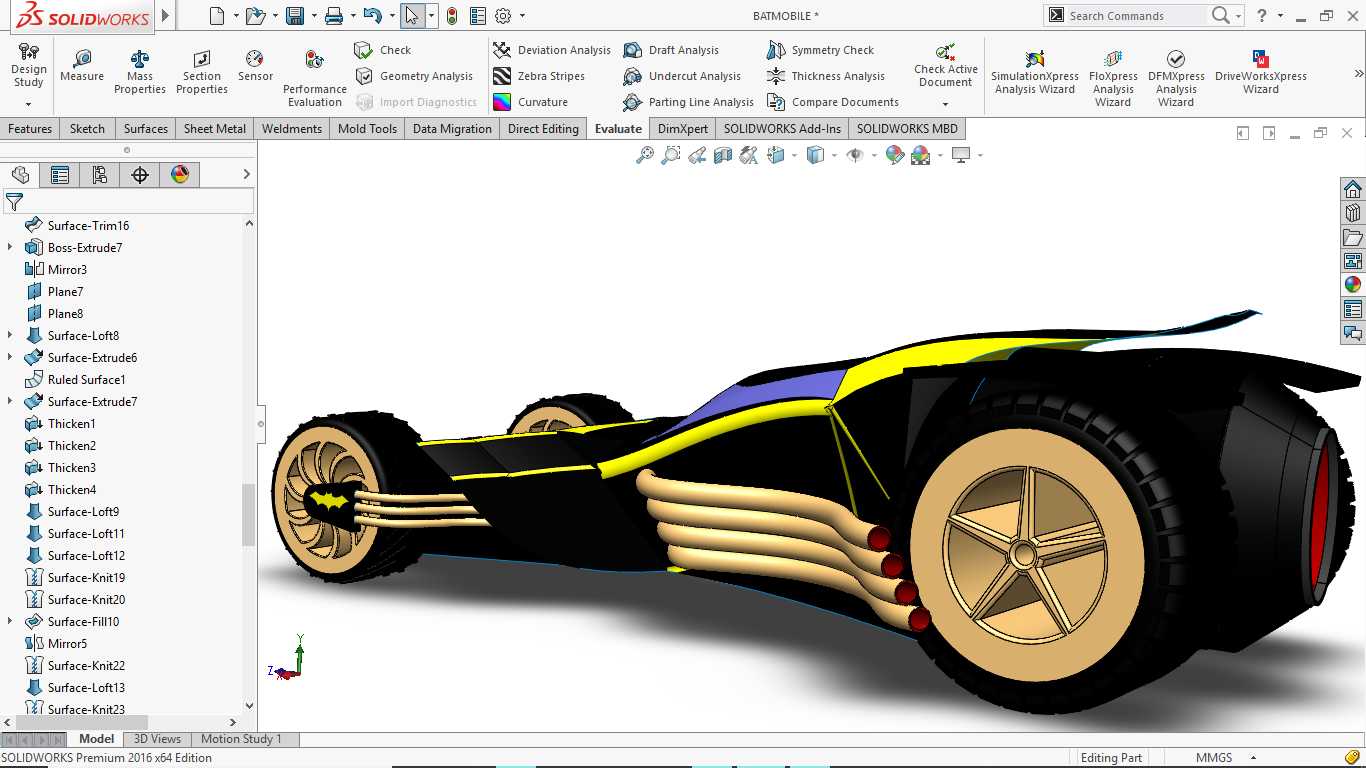Launch FloXpress Analysis Wizard
Screen dimensions: 1366x768
(1113, 78)
